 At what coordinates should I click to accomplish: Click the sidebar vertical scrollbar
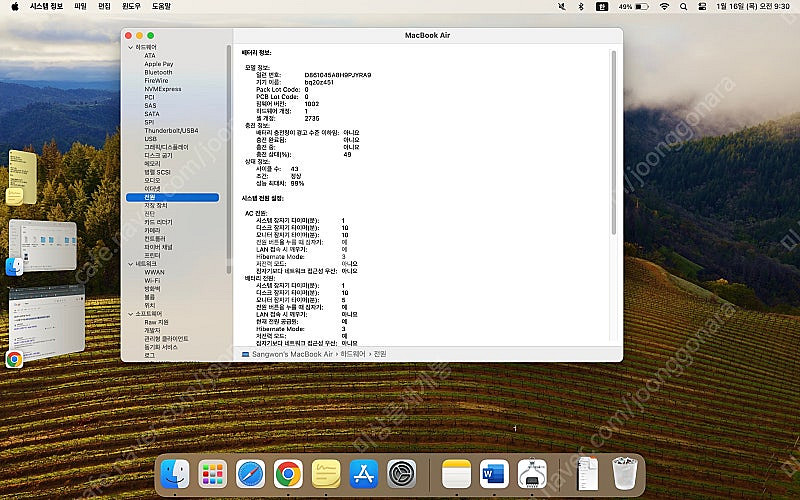pyautogui.click(x=229, y=158)
